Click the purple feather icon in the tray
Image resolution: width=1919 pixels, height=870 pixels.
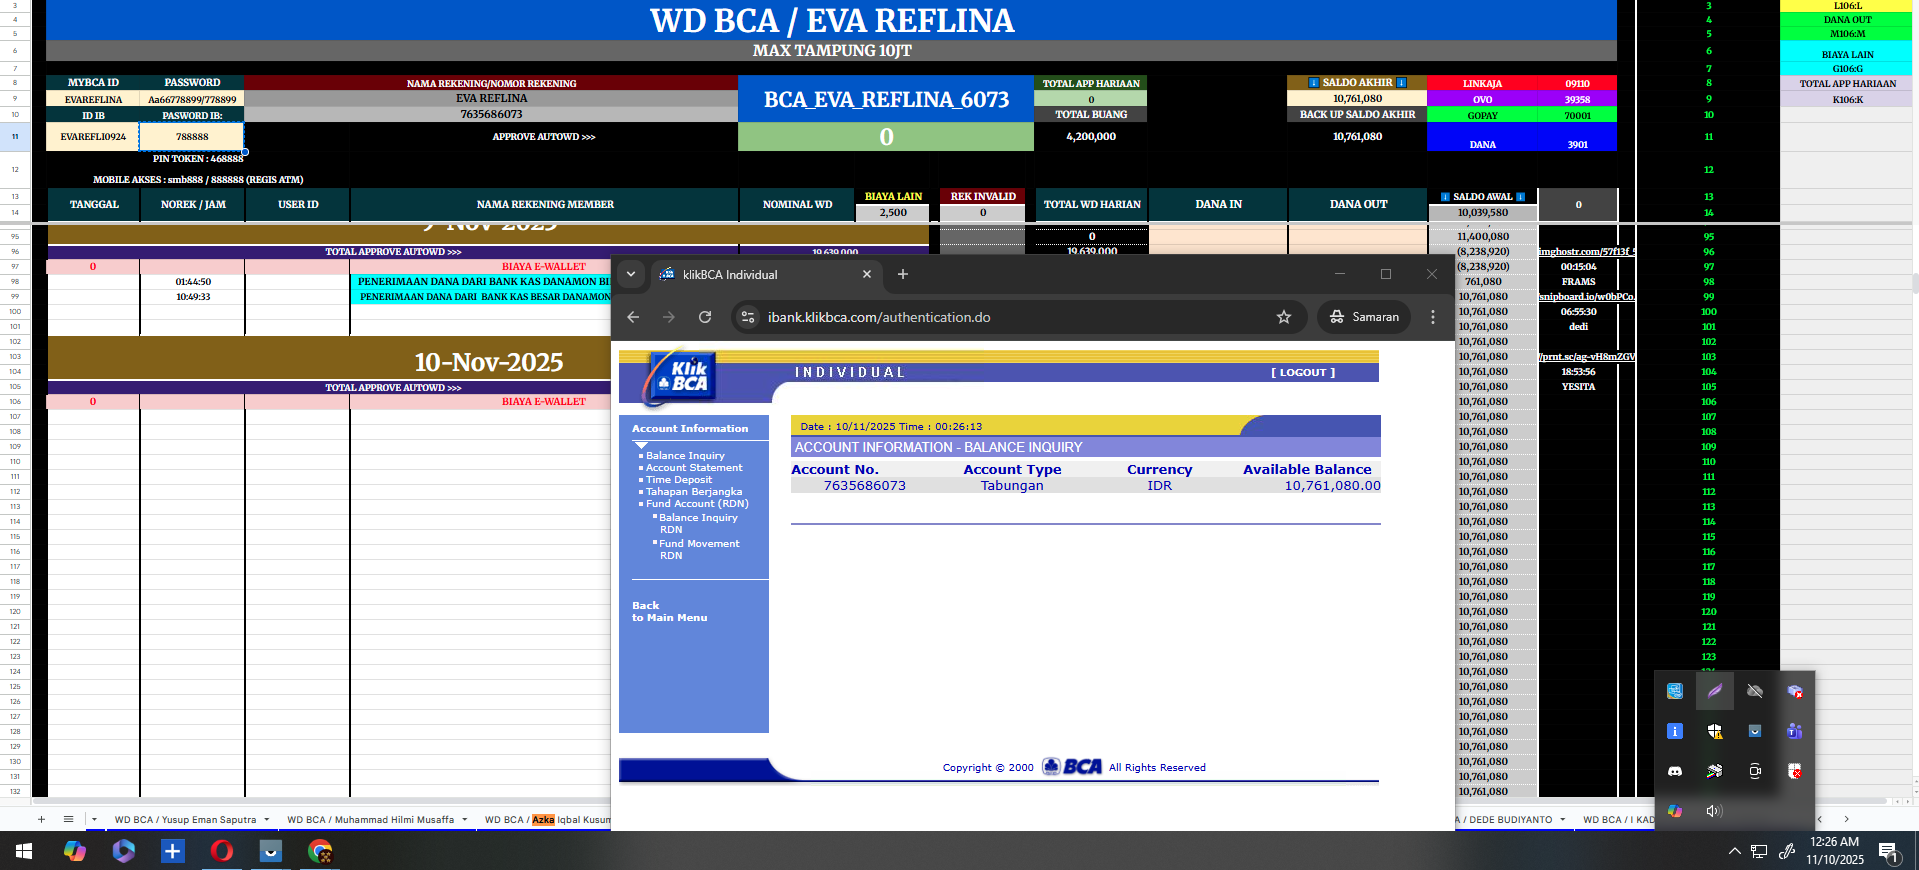click(x=1715, y=691)
